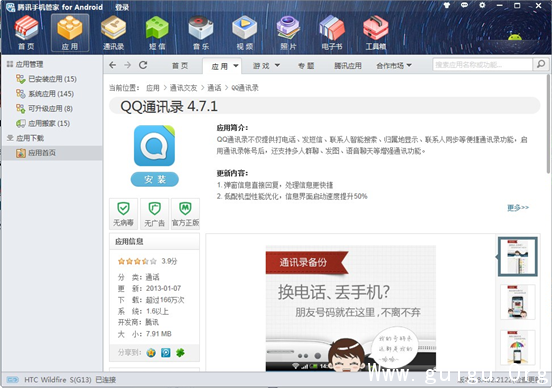Open the 首页 home icon in top toolbar
The width and height of the screenshot is (552, 389).
pos(26,33)
